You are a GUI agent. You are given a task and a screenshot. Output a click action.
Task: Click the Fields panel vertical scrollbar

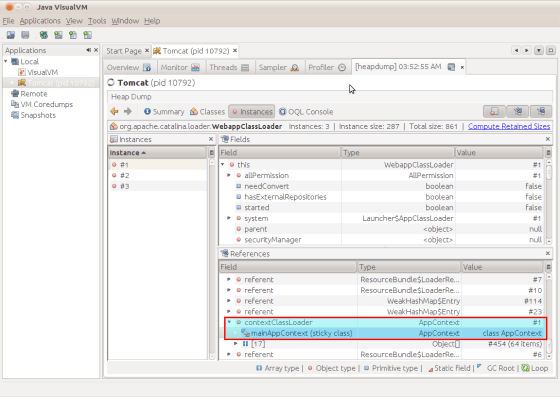[549, 202]
